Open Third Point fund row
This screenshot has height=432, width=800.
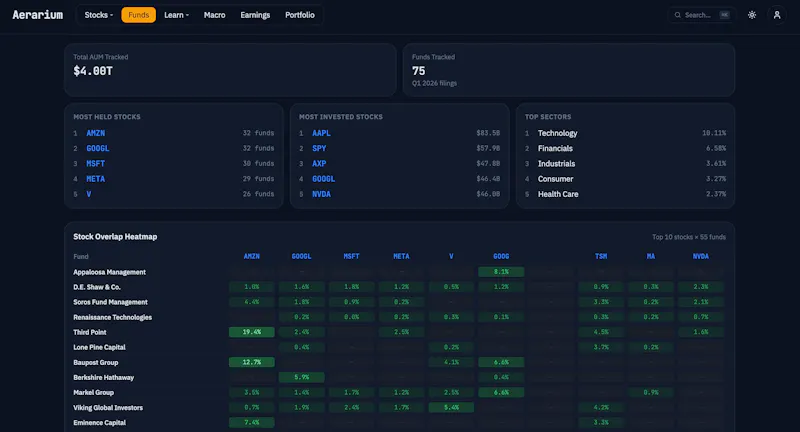click(90, 333)
